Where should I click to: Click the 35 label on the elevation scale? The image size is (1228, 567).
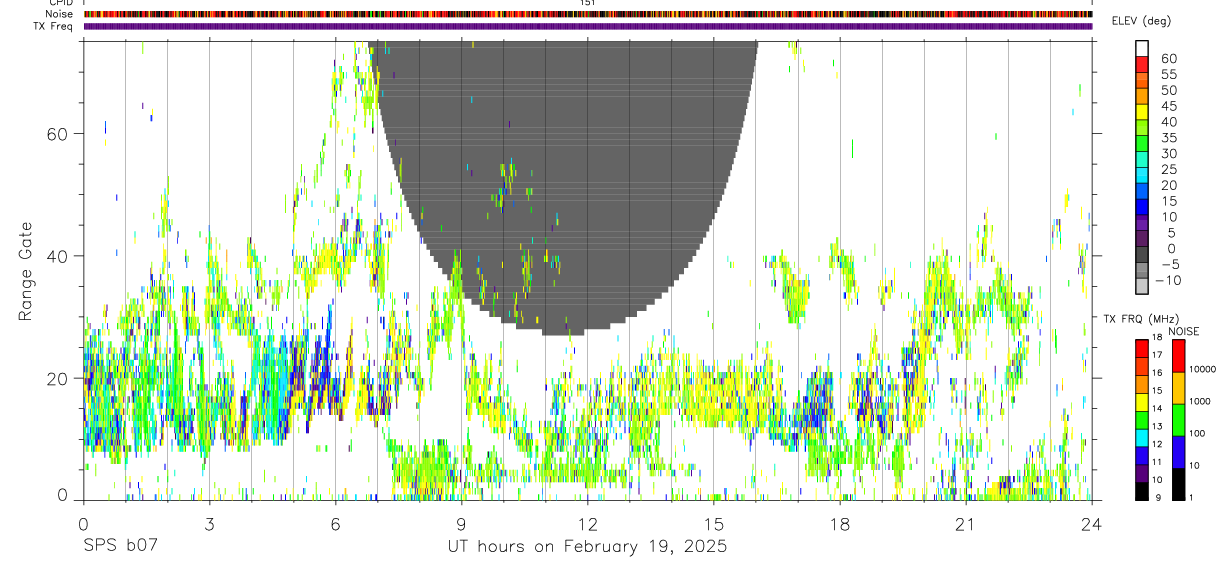tap(1168, 138)
